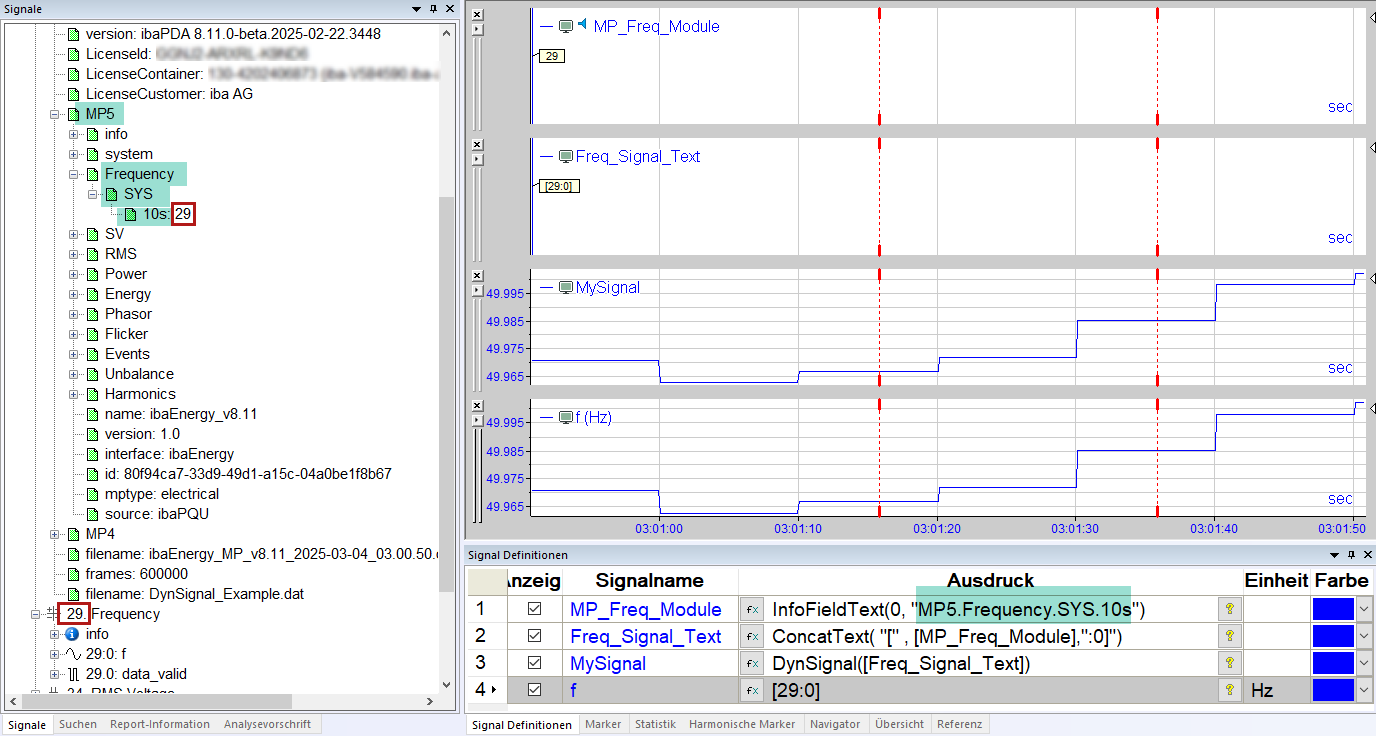This screenshot has height=736, width=1376.
Task: Expand the RMS tree node
Action: (73, 254)
